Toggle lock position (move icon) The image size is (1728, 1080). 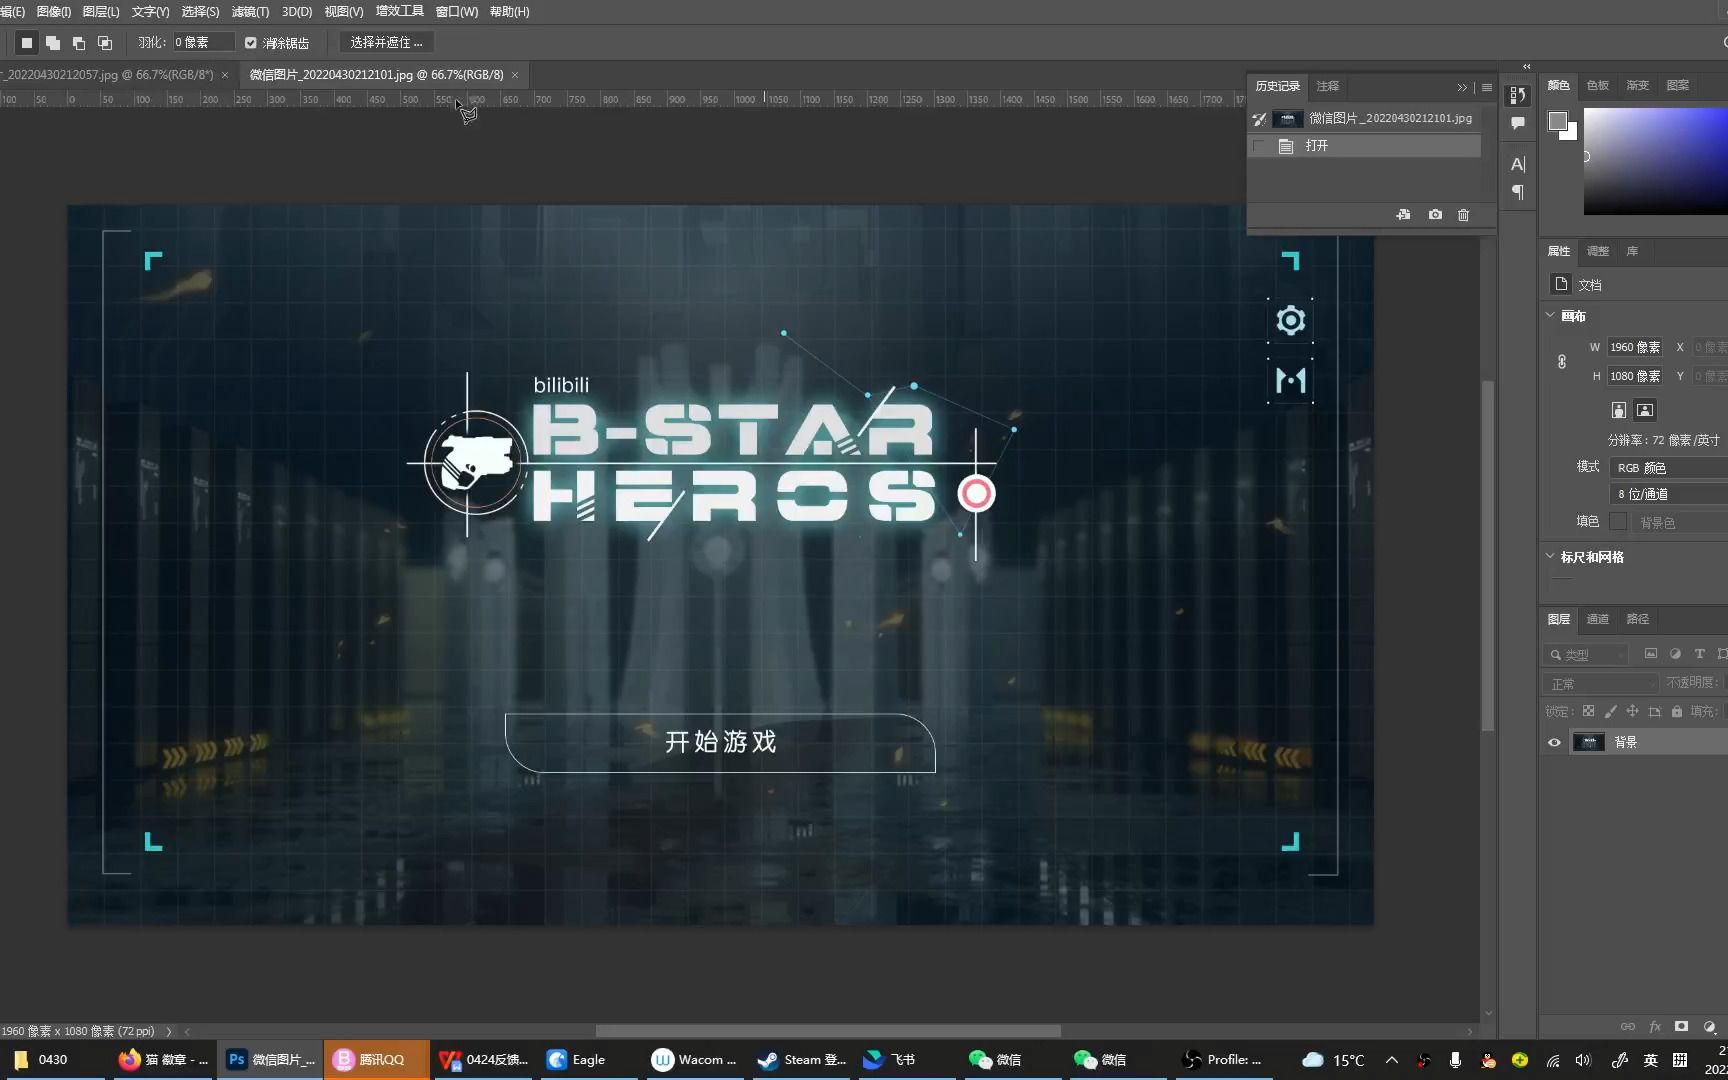[1632, 711]
